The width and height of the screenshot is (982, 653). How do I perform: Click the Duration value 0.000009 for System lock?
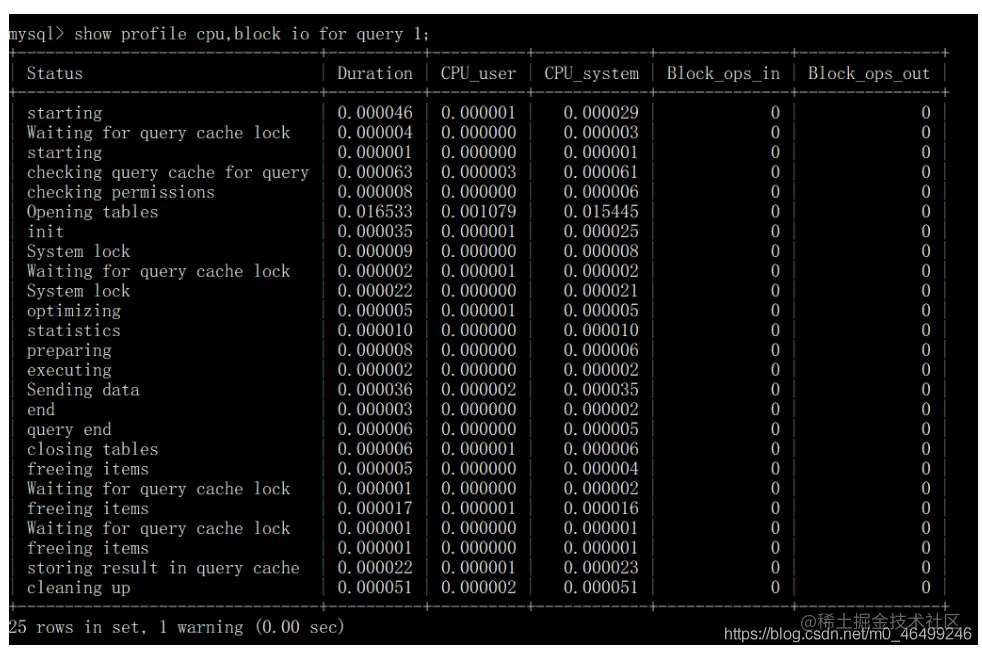click(x=375, y=251)
